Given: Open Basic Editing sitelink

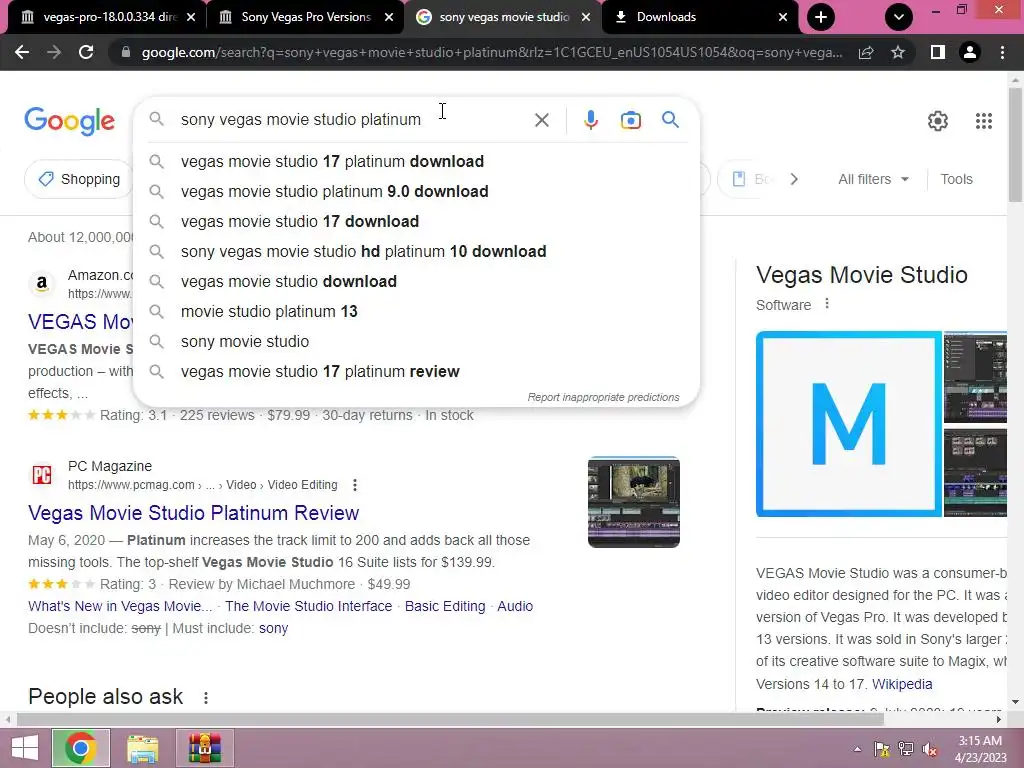Looking at the screenshot, I should pyautogui.click(x=445, y=606).
